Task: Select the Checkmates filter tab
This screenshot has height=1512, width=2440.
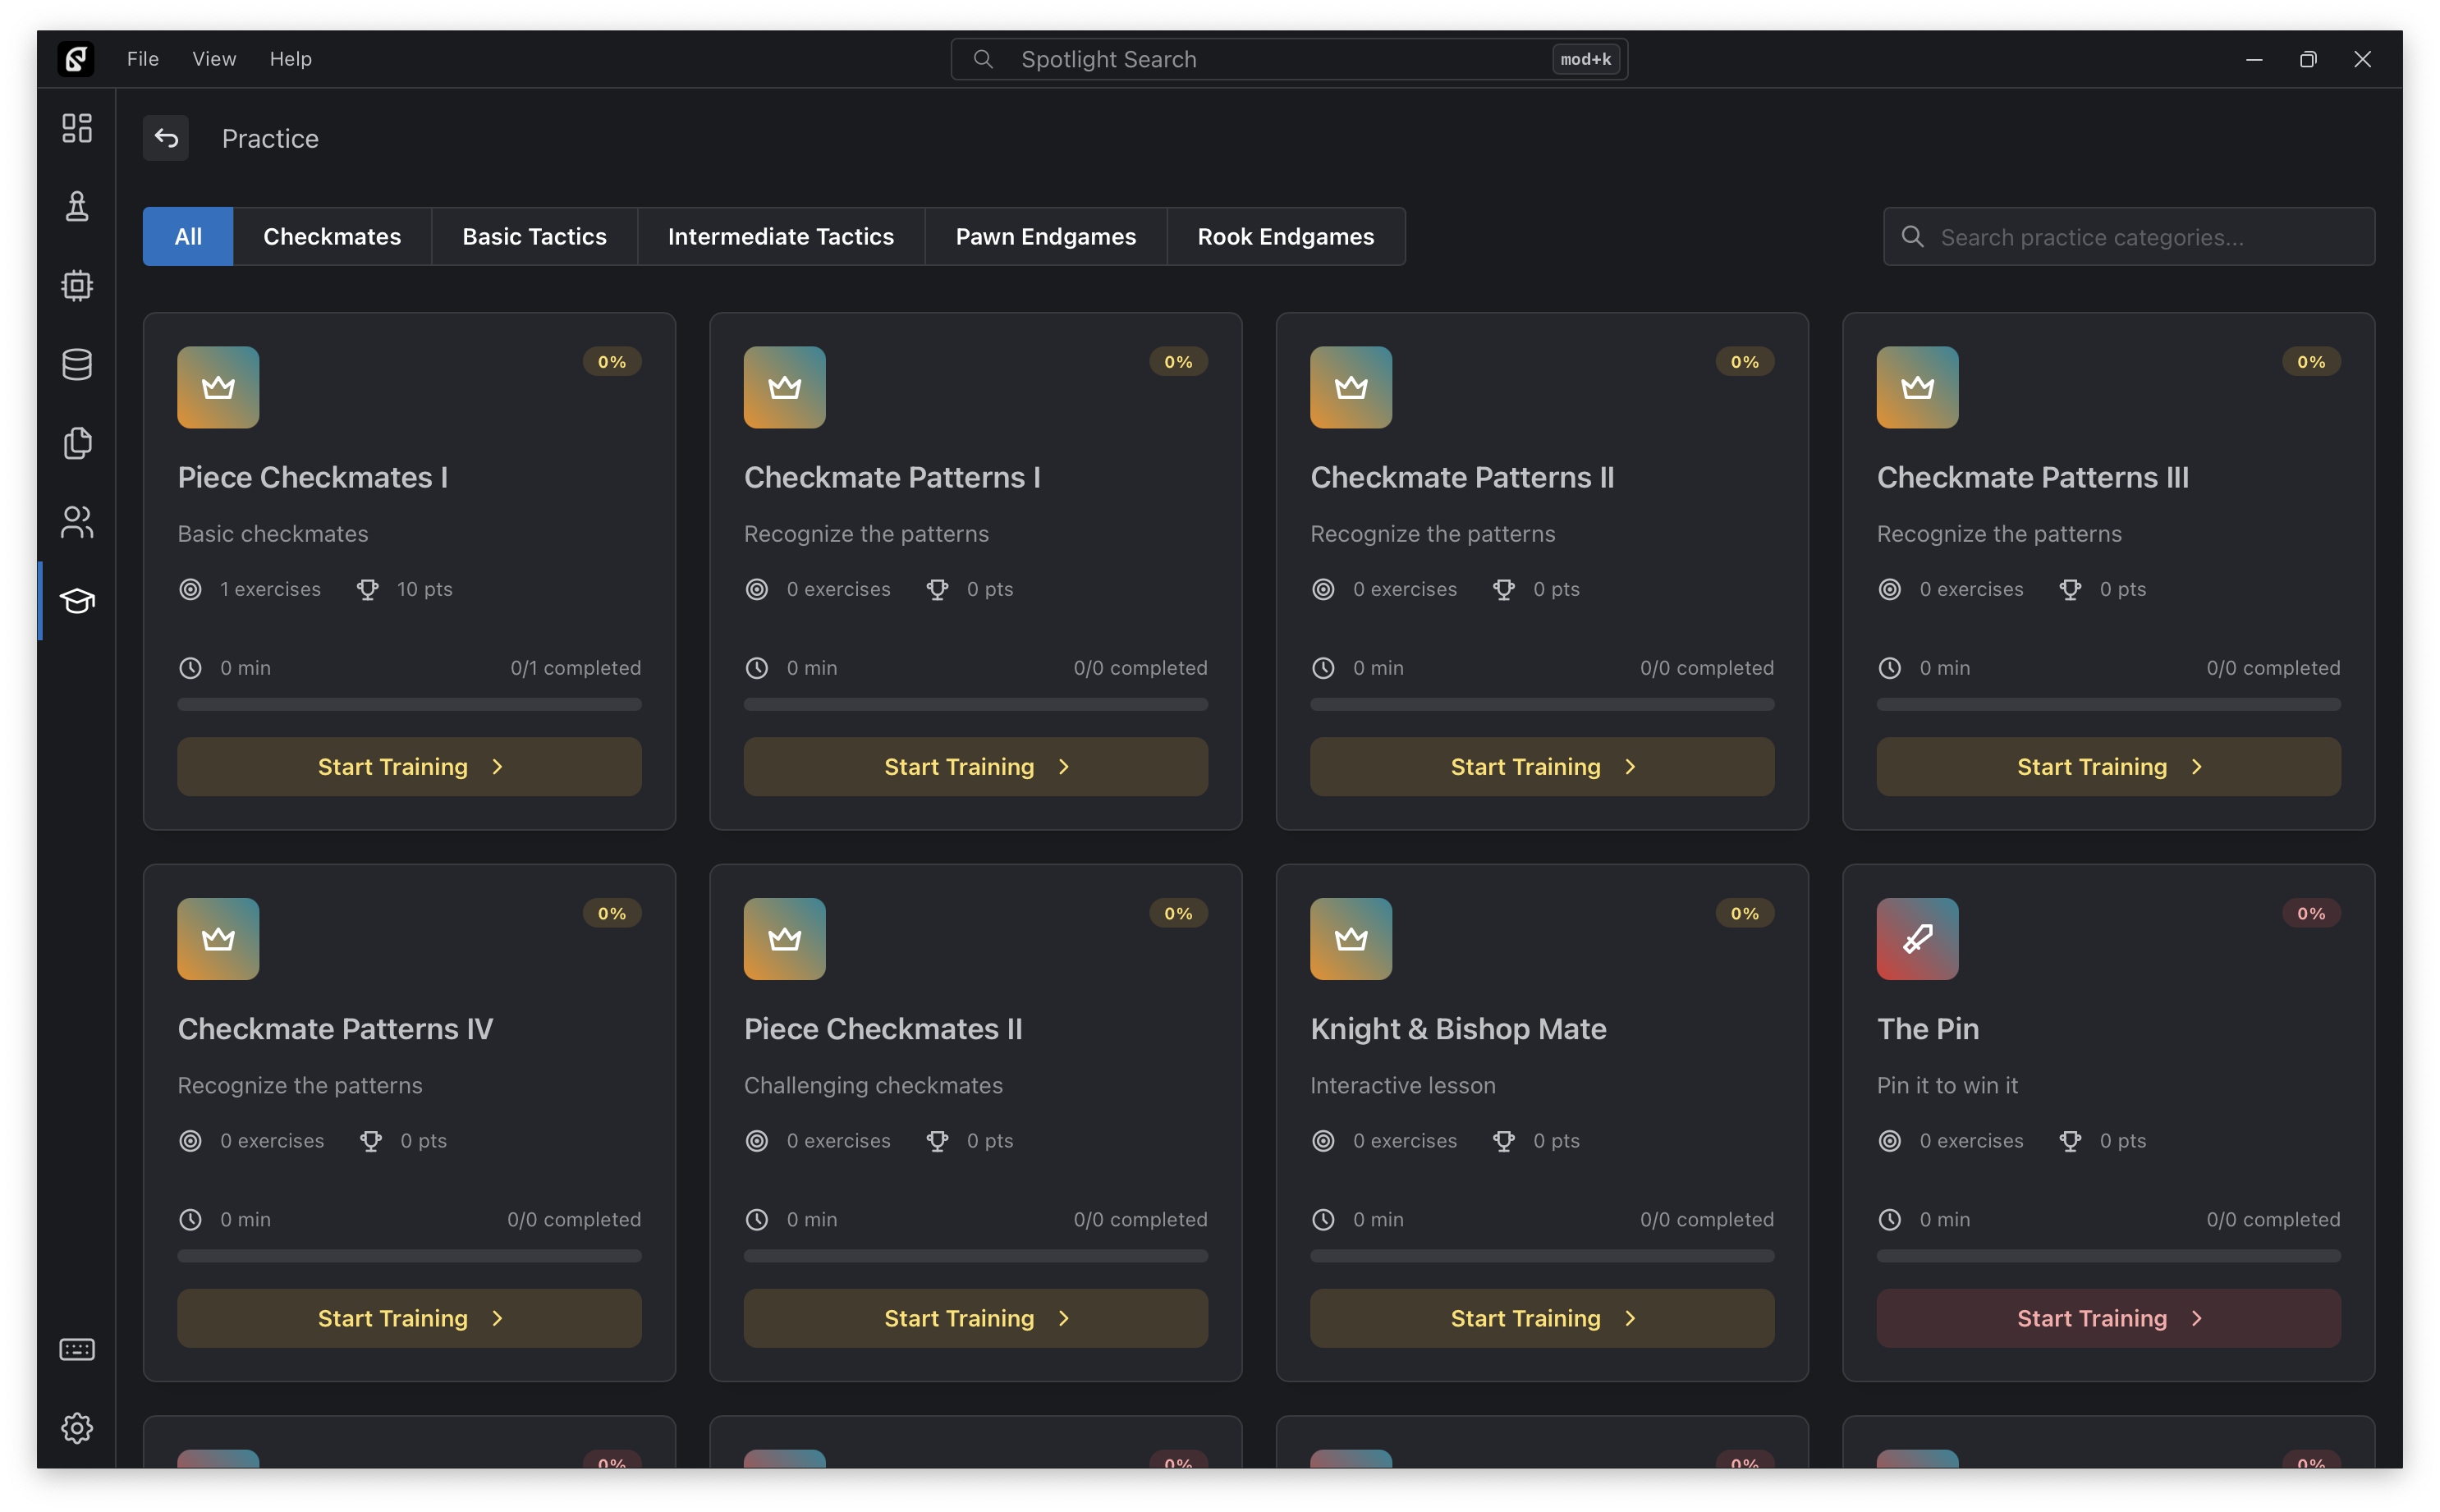Action: [332, 237]
